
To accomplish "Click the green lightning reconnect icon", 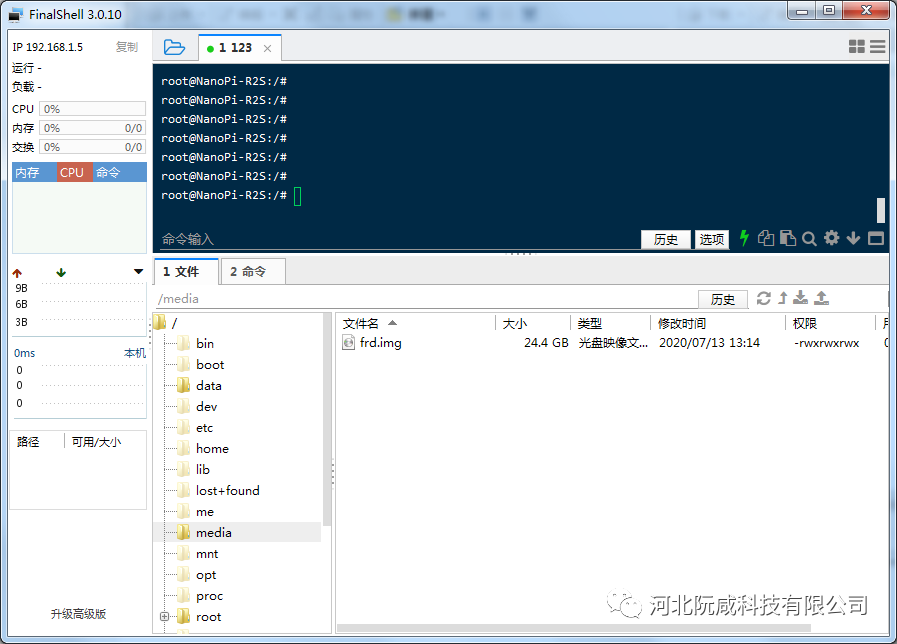I will point(744,238).
